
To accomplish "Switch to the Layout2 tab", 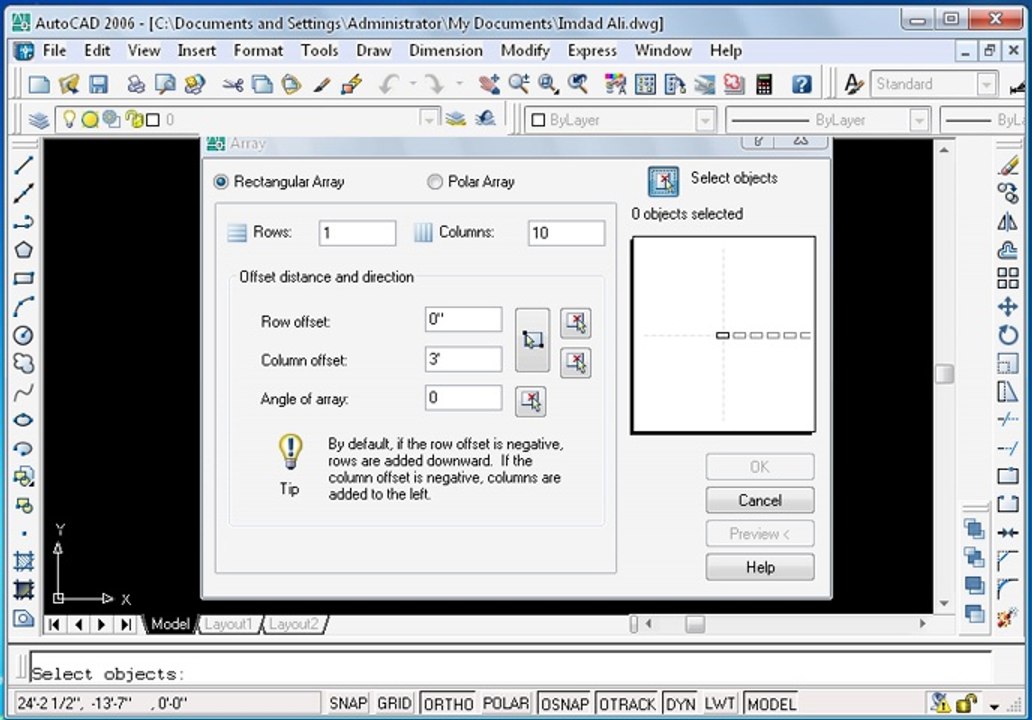I will (x=294, y=624).
